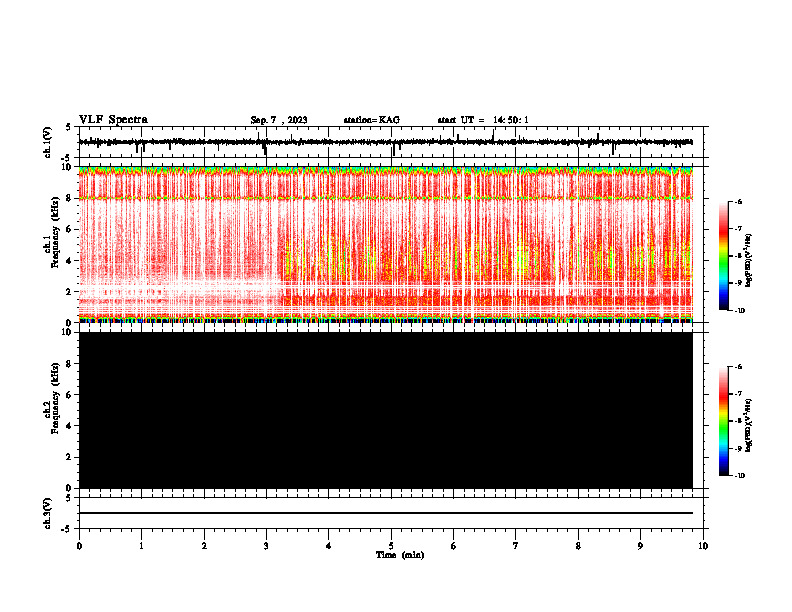Click inside the black ch.2 spectrogram panel

pos(386,410)
